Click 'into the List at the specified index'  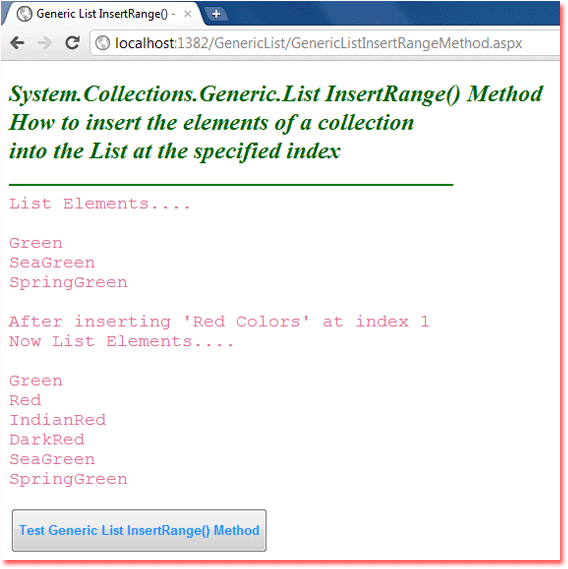coord(175,151)
